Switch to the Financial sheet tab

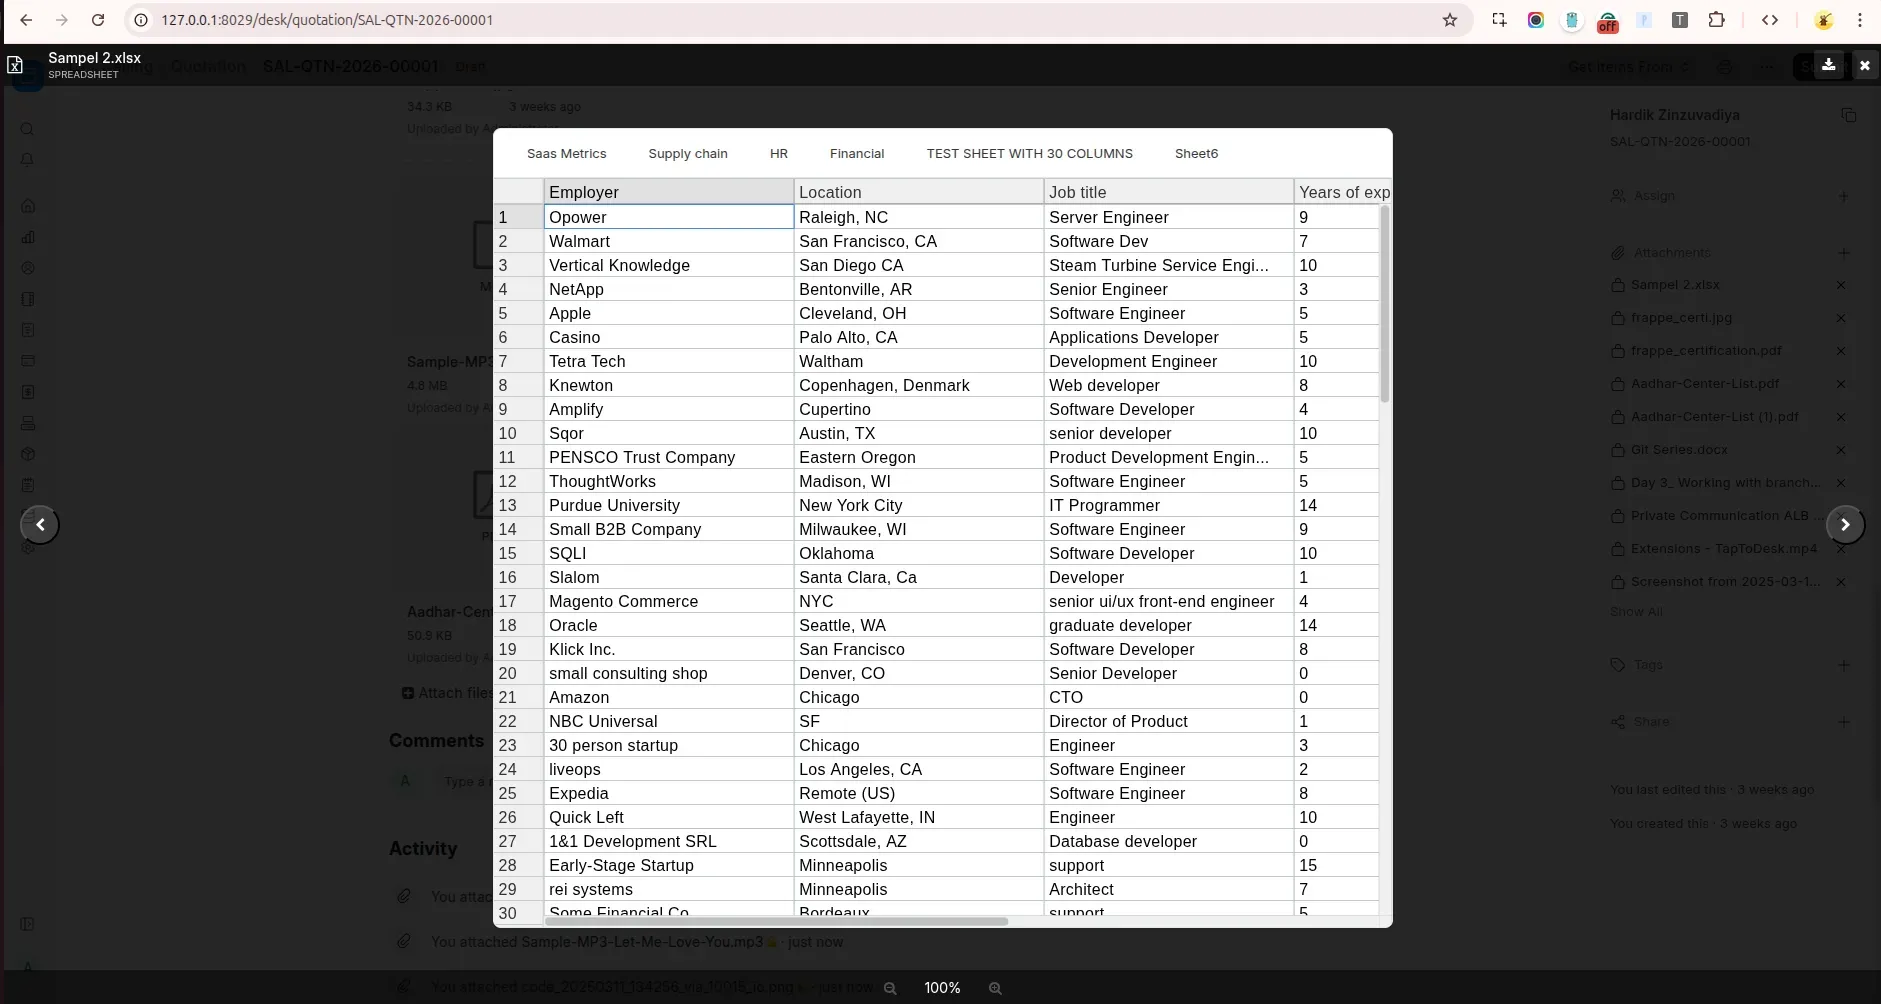point(857,154)
